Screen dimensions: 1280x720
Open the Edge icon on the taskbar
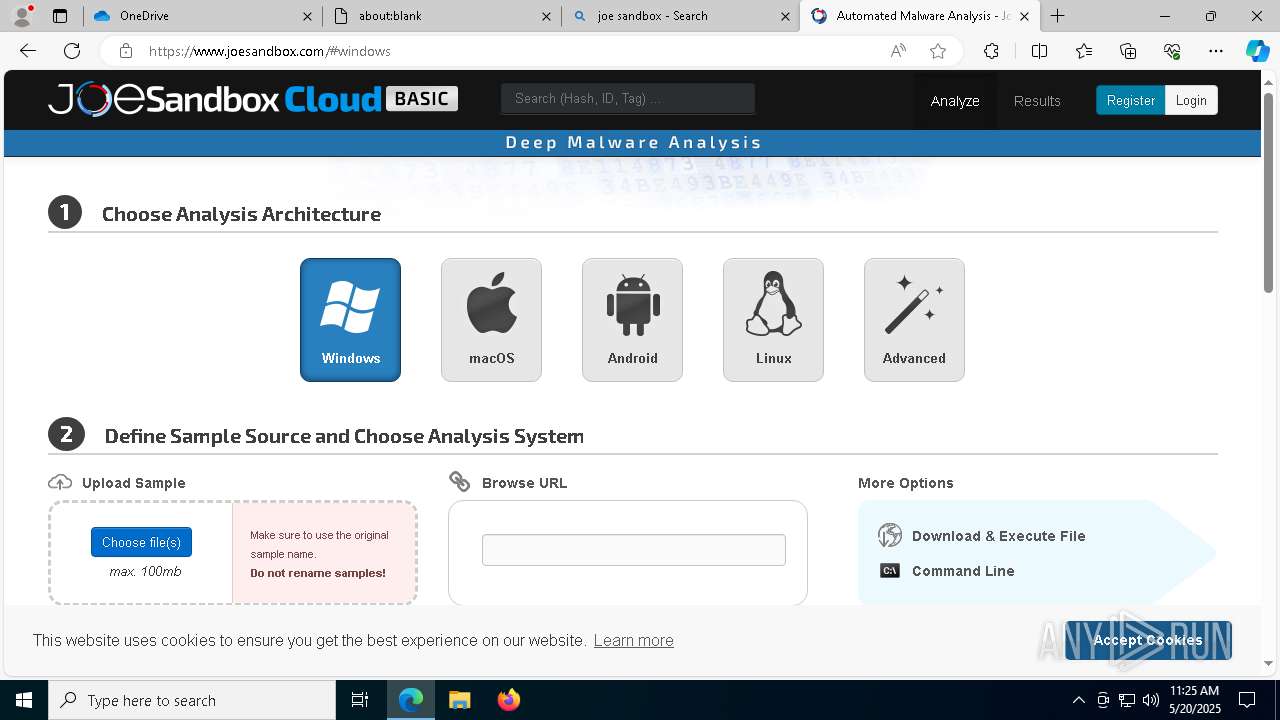pos(411,700)
